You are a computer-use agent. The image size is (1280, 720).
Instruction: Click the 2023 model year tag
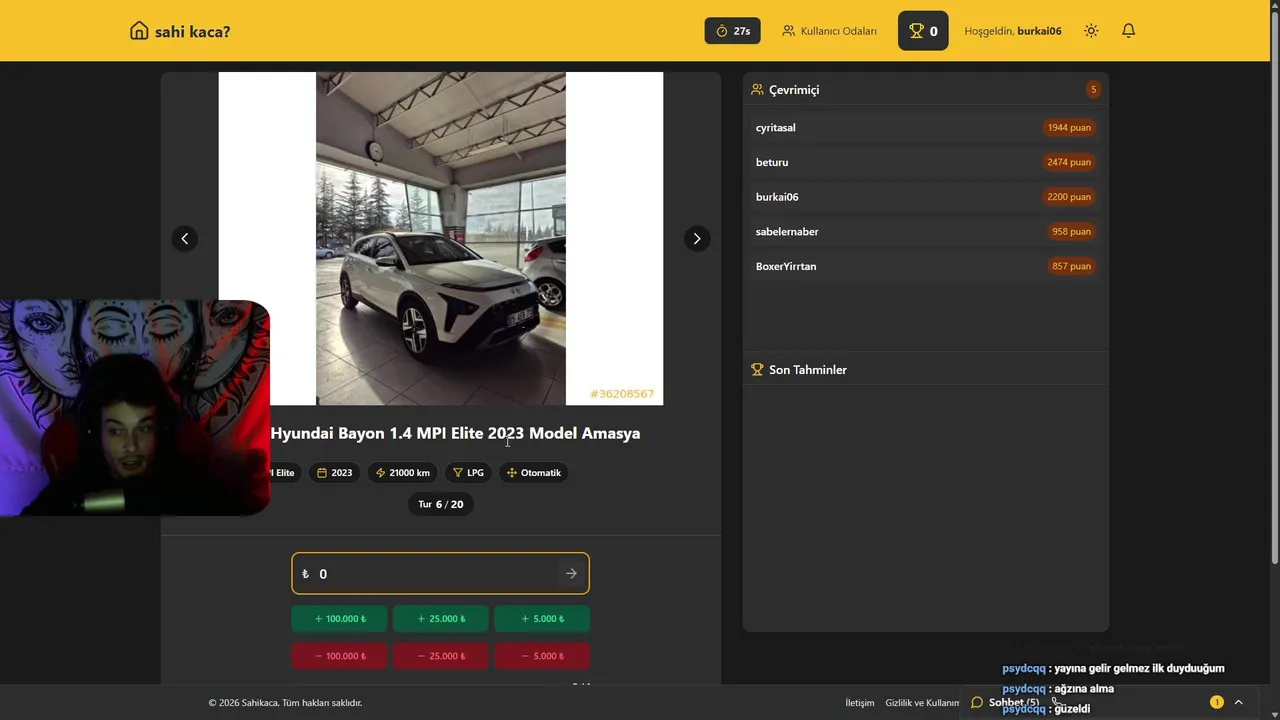(335, 473)
